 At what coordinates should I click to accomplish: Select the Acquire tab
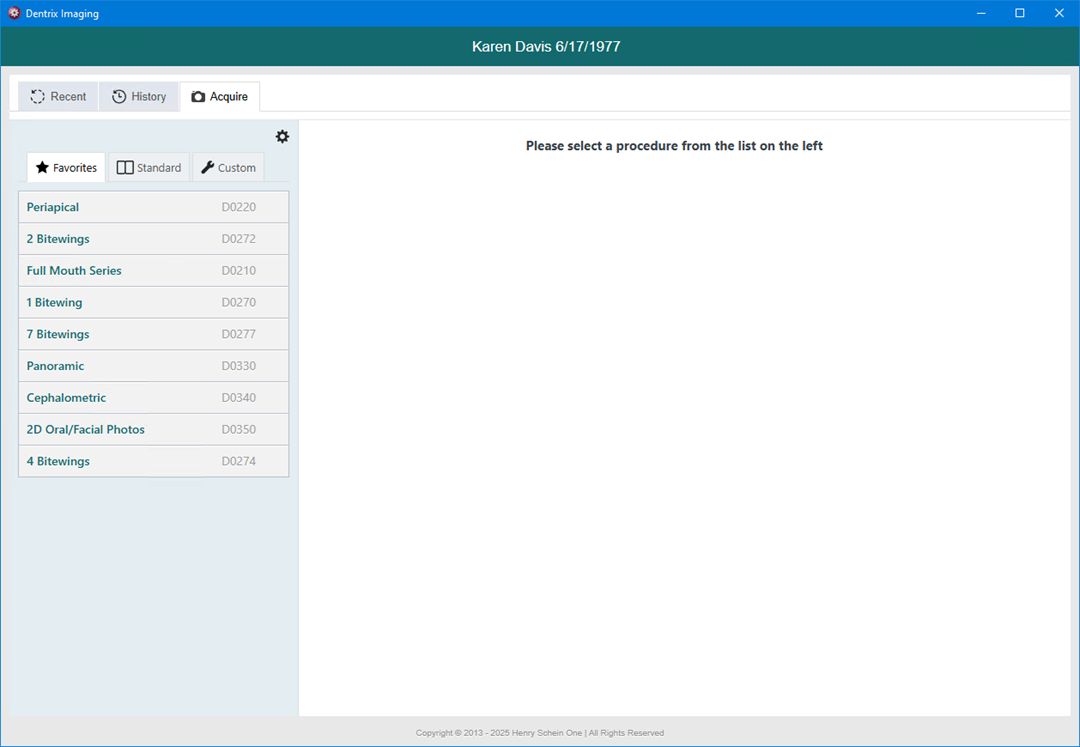click(220, 97)
